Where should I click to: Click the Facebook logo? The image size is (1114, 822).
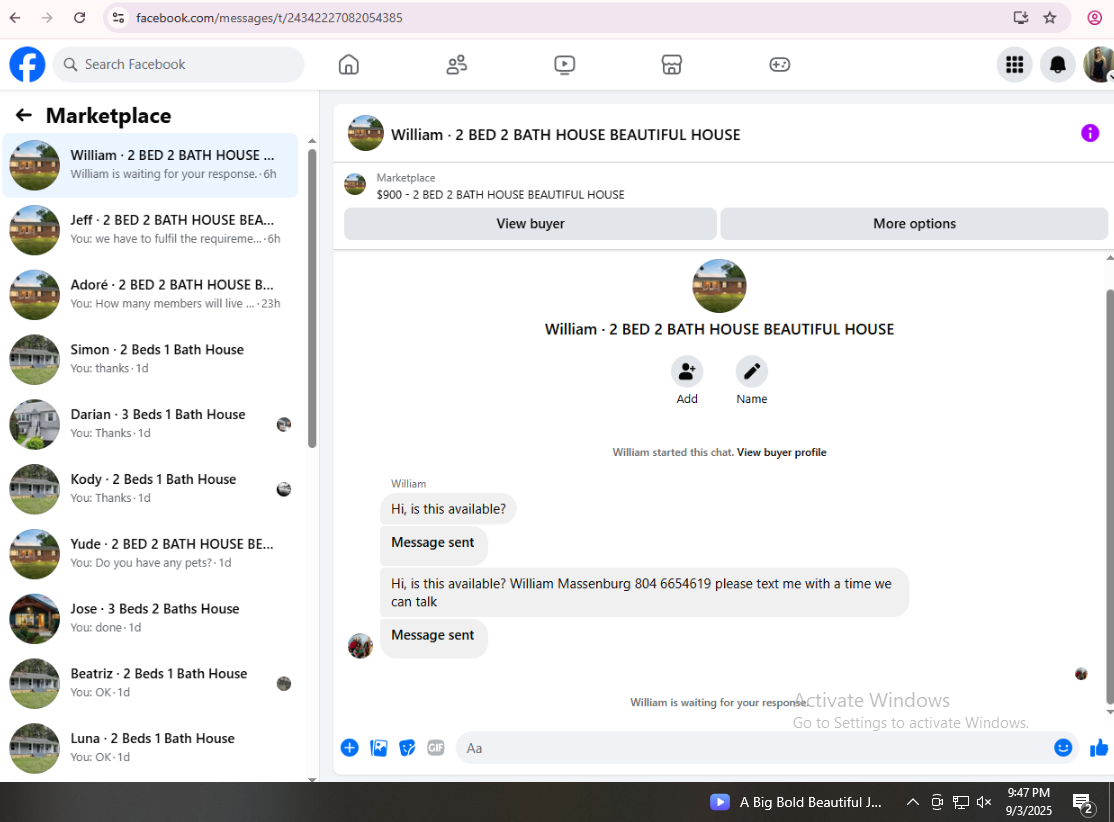click(x=27, y=65)
